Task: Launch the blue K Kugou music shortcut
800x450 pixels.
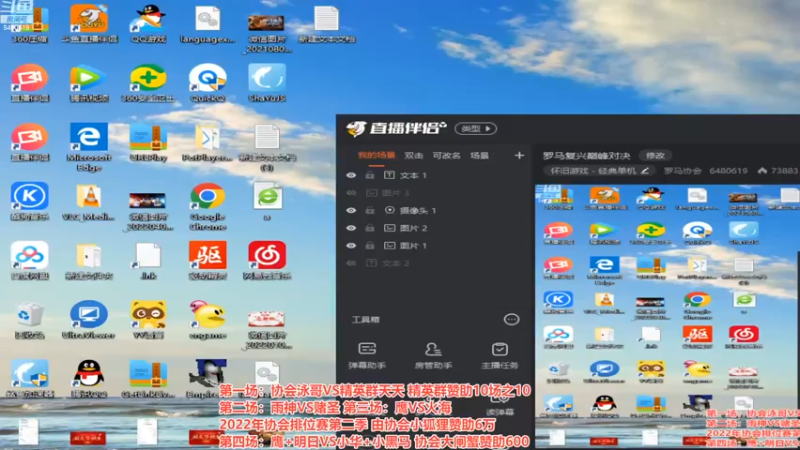Action: point(30,201)
